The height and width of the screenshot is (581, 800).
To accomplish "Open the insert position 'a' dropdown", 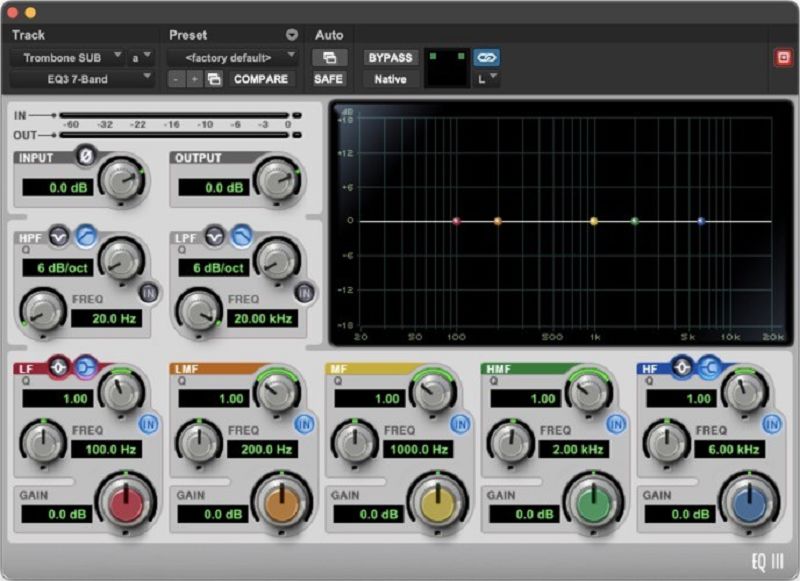I will (140, 58).
